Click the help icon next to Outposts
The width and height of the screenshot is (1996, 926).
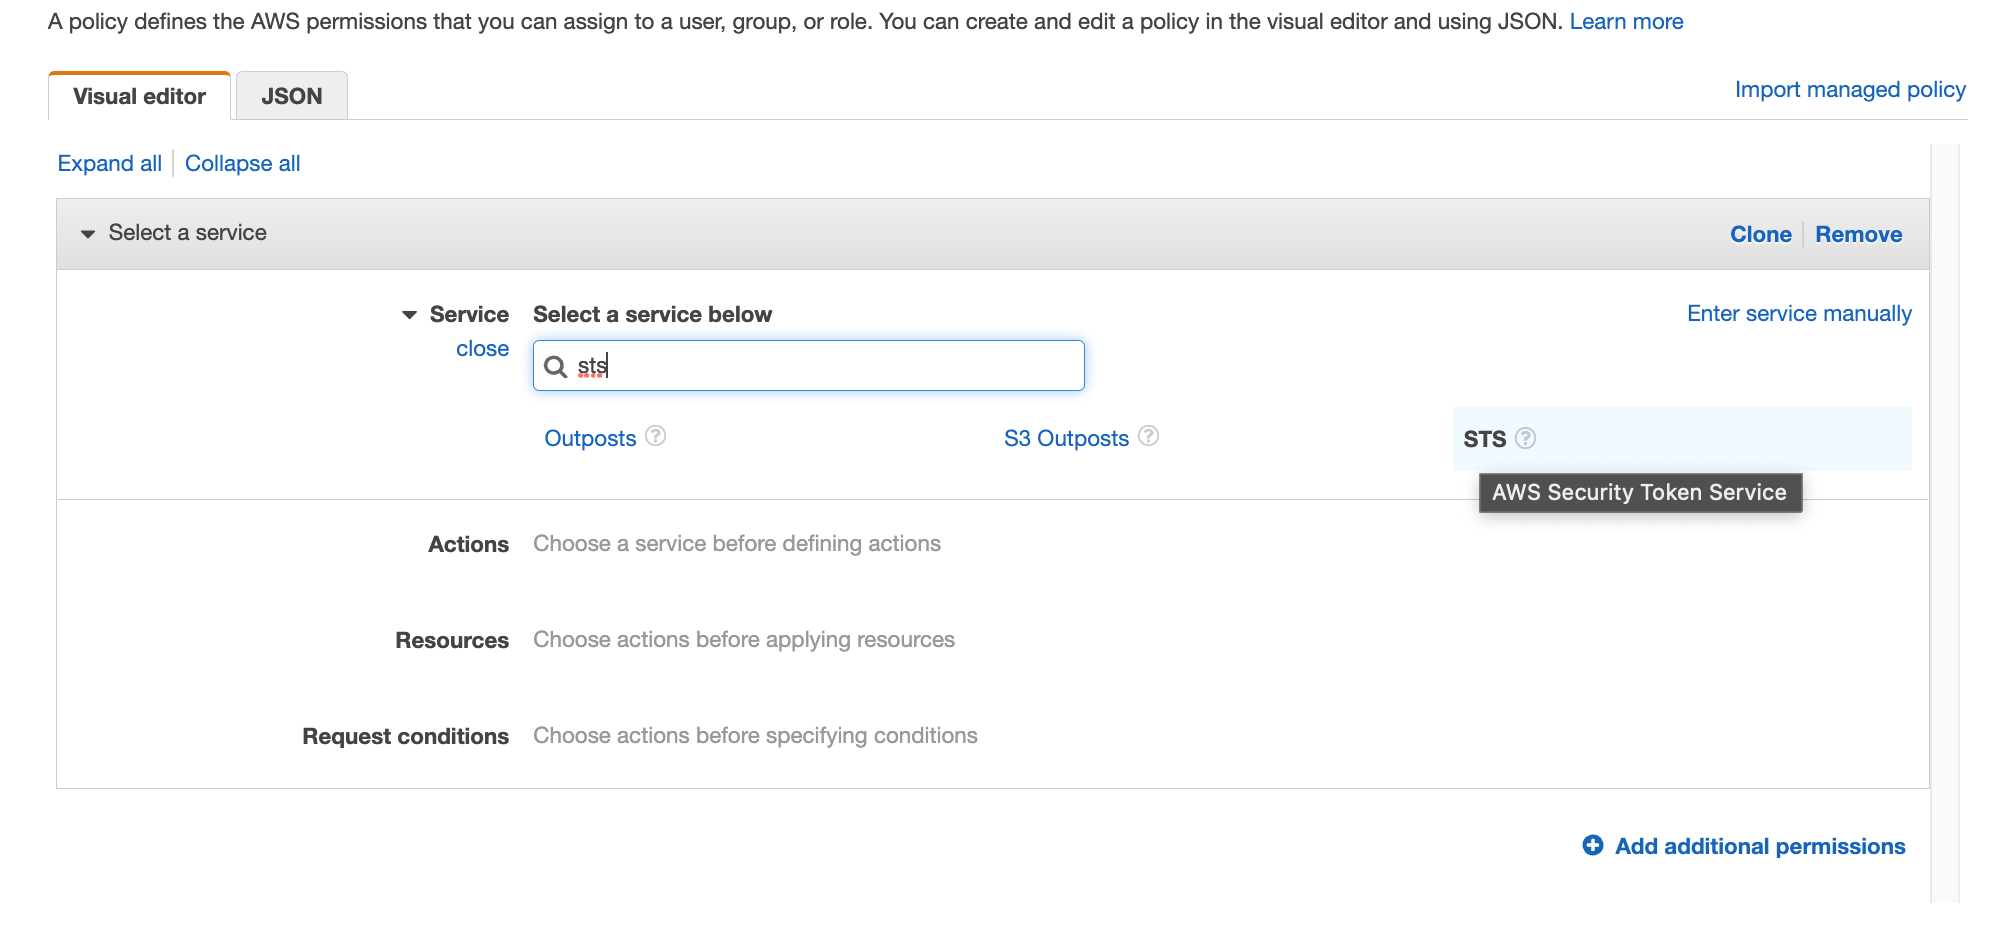pyautogui.click(x=656, y=436)
